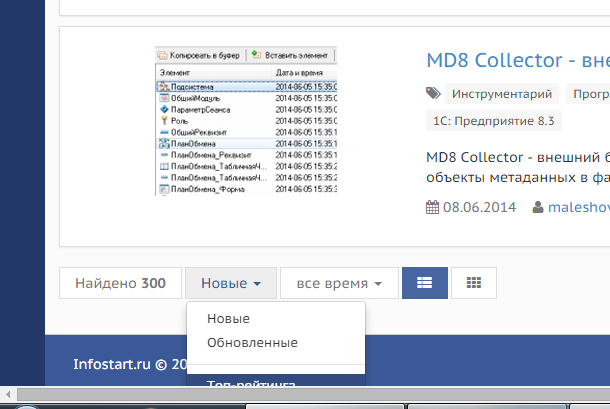Click the Infostart.ru copyright footer text
The image size is (610, 409).
pos(130,364)
